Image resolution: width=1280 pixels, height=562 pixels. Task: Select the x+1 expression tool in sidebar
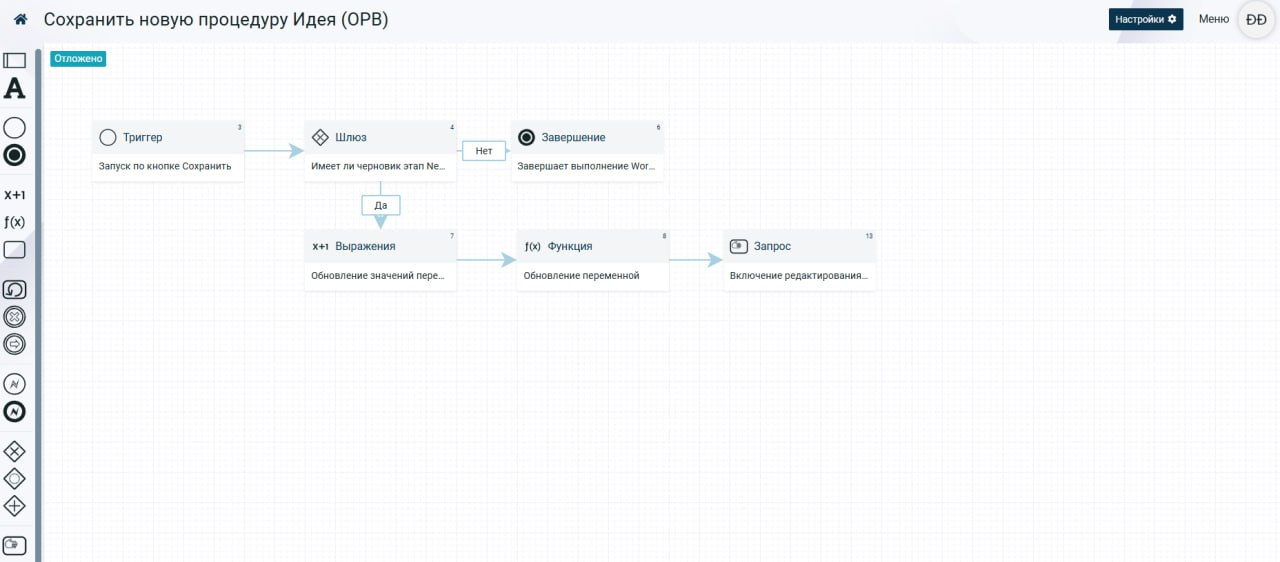(15, 195)
